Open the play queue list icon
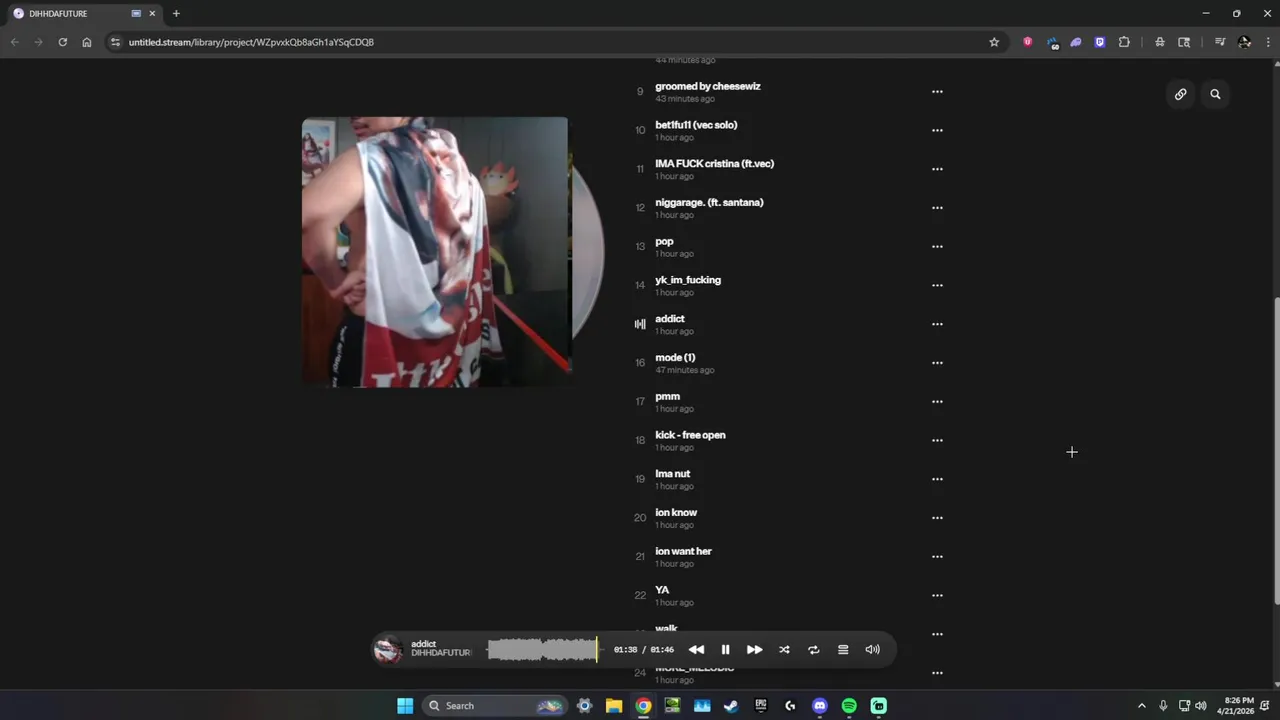This screenshot has width=1280, height=720. (843, 650)
